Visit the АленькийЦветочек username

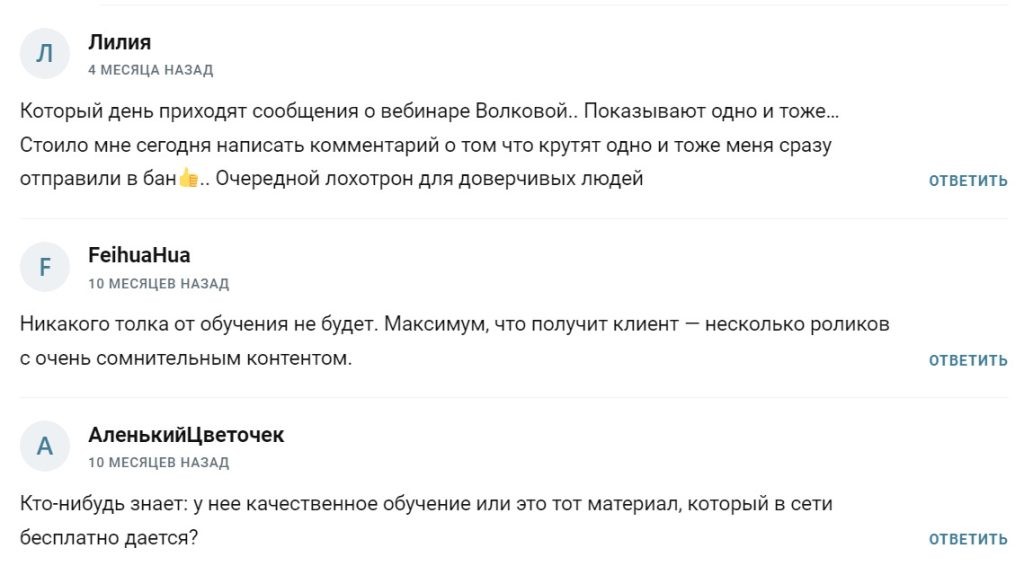[186, 435]
